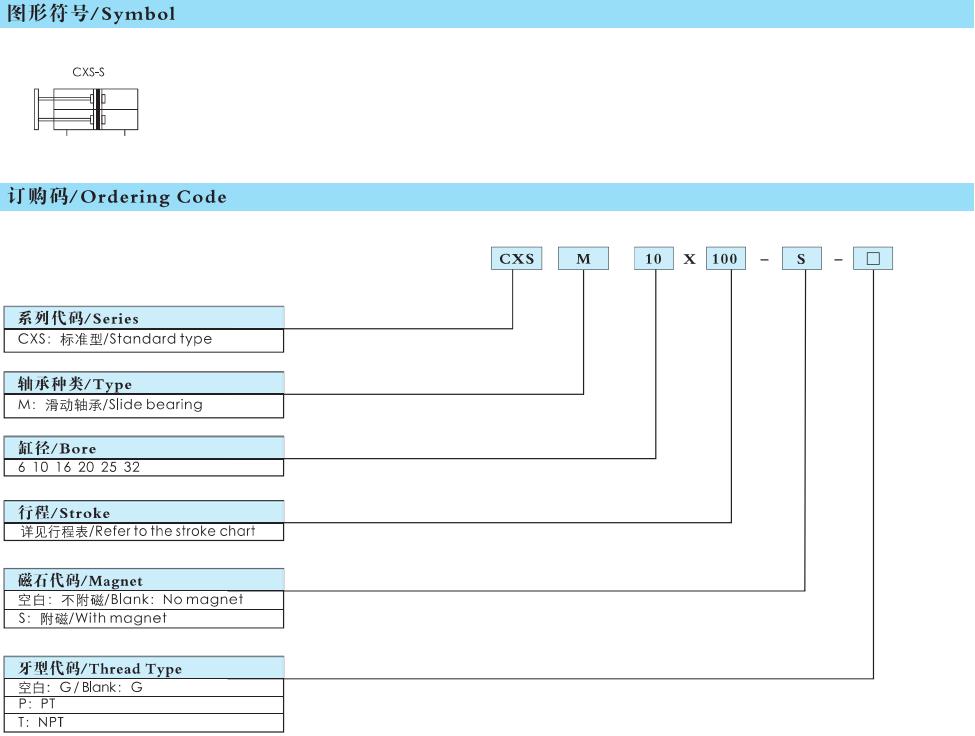Screen dimensions: 975x736
Task: Select the S: With magnet option
Action: (144, 619)
